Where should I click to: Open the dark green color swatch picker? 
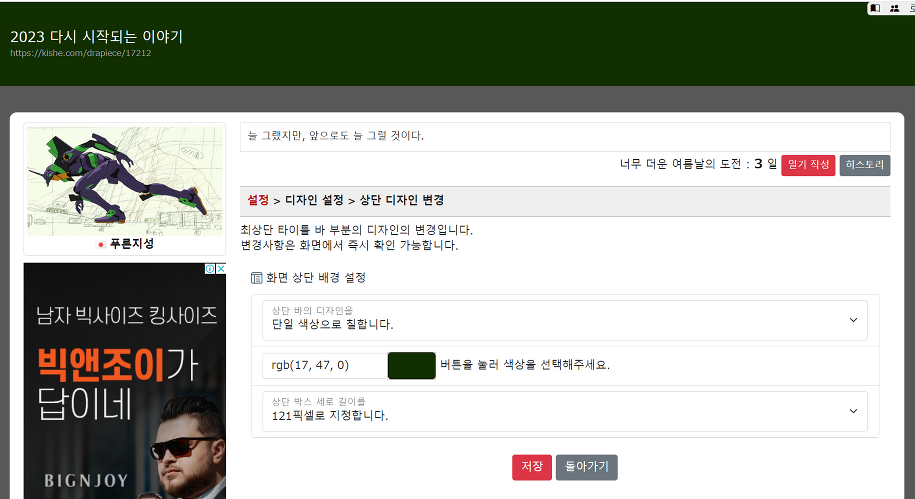click(x=411, y=365)
